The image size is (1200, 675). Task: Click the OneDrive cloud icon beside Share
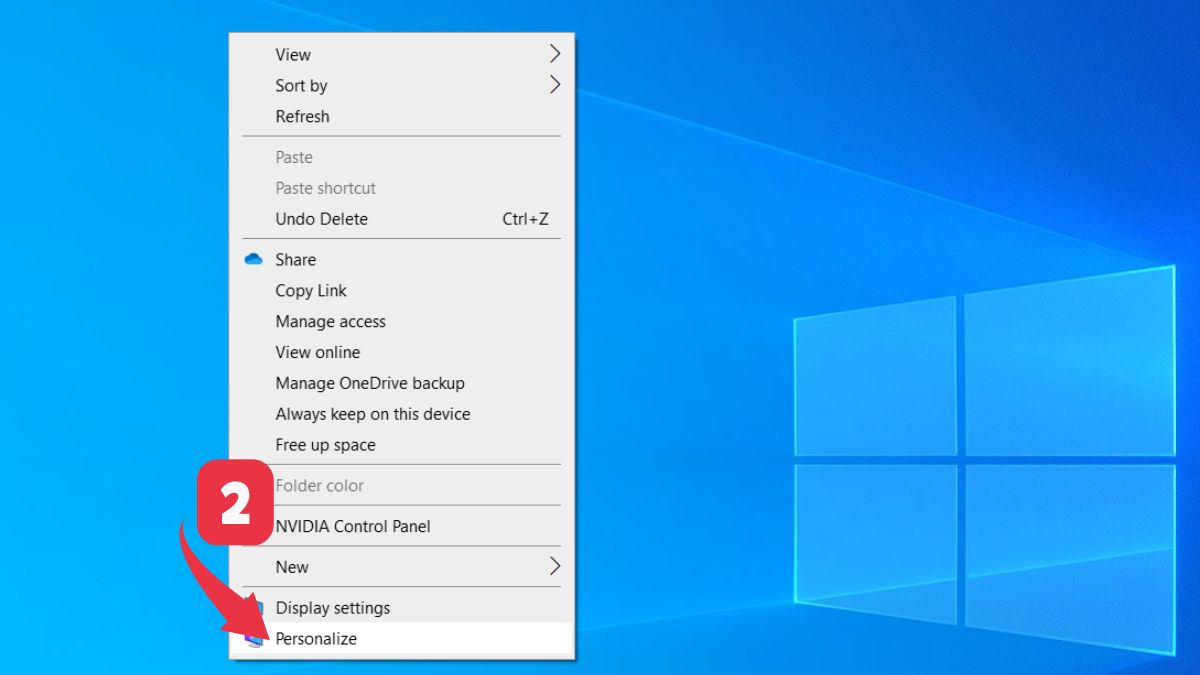pyautogui.click(x=254, y=259)
